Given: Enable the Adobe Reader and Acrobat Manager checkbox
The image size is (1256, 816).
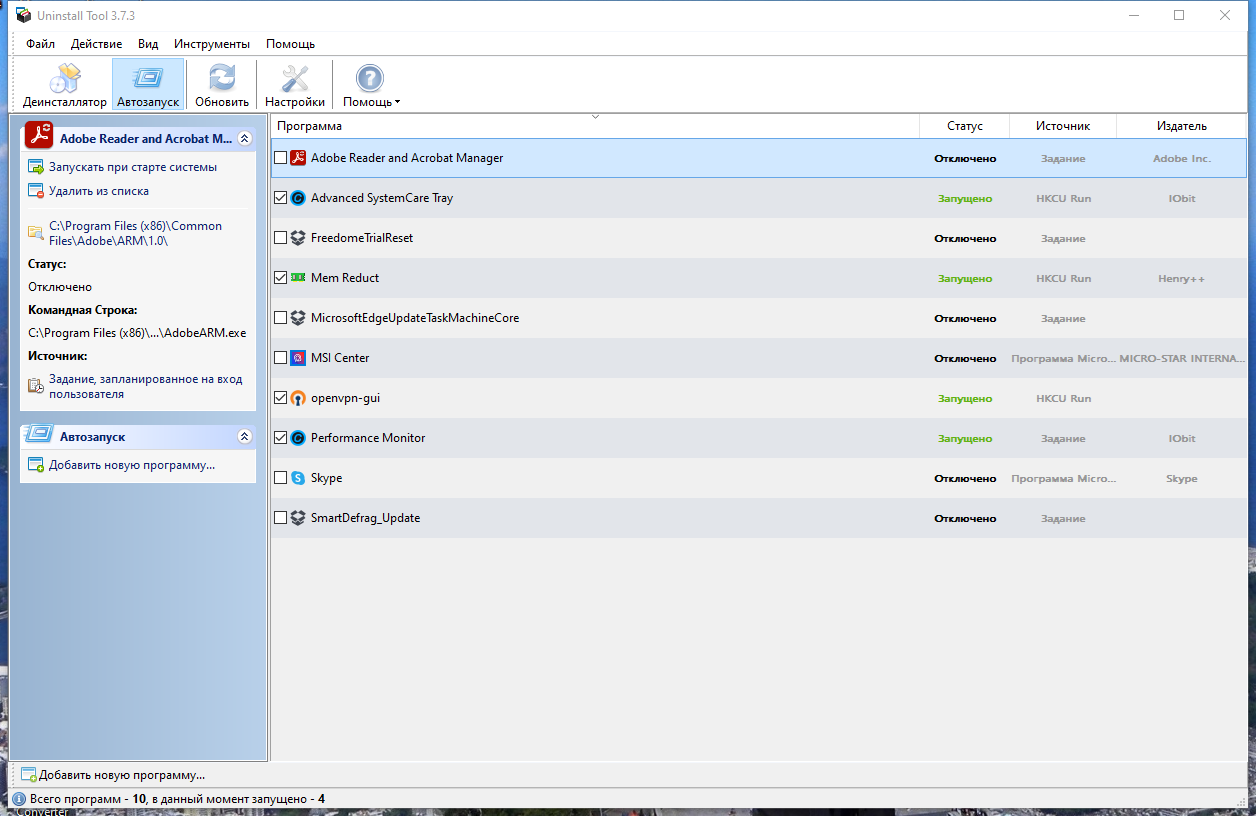Looking at the screenshot, I should [280, 158].
